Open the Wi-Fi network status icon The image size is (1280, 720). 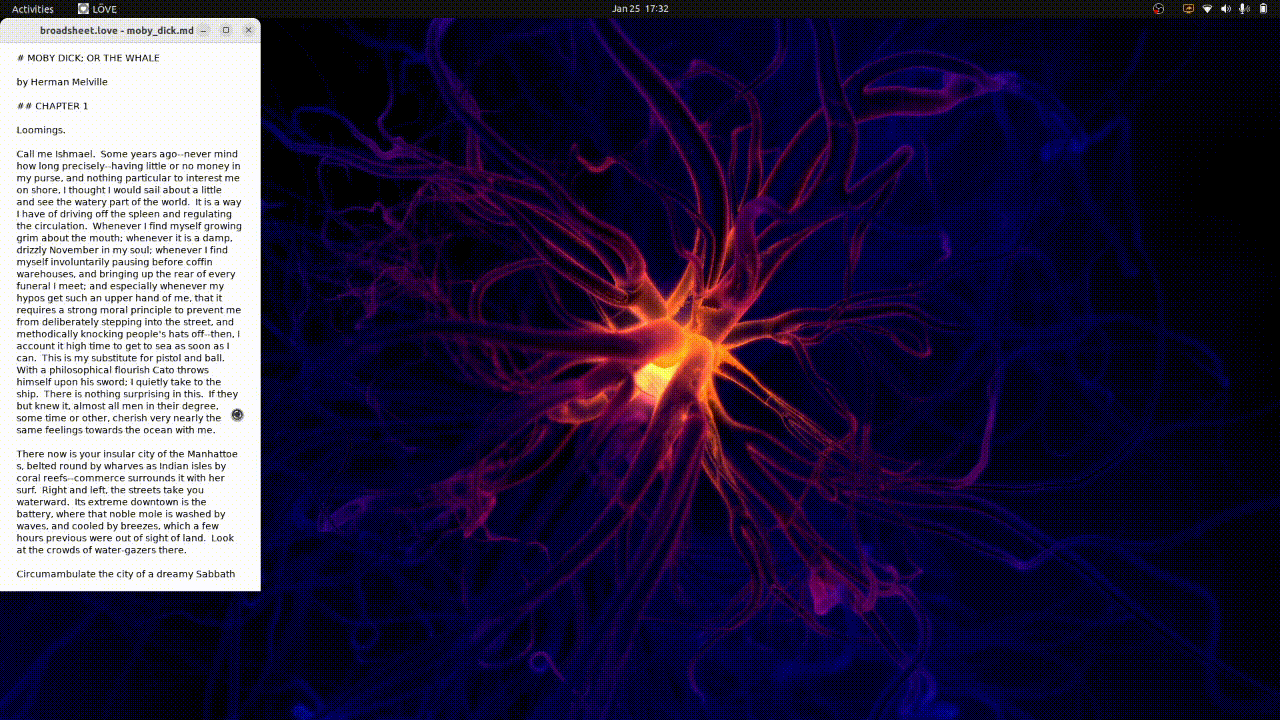[x=1207, y=9]
